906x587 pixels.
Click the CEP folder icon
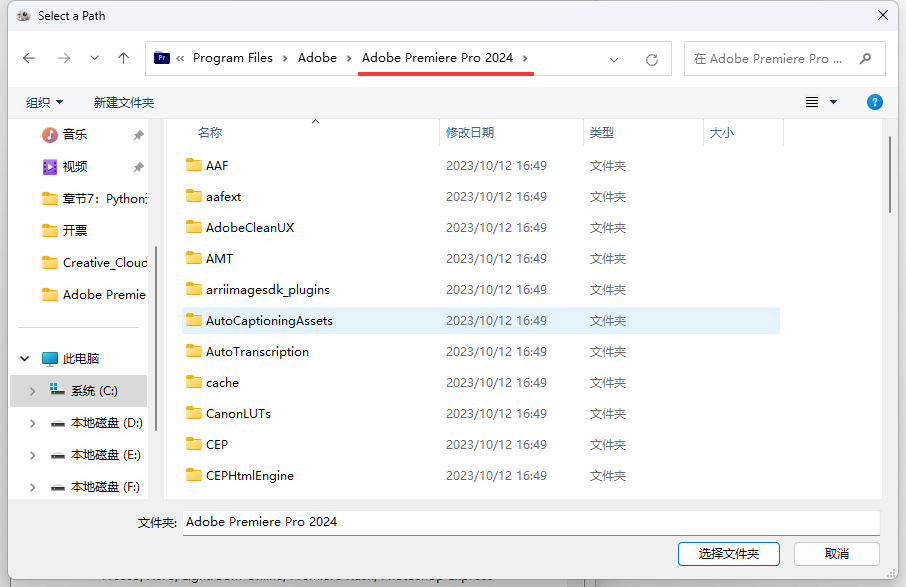pyautogui.click(x=194, y=444)
